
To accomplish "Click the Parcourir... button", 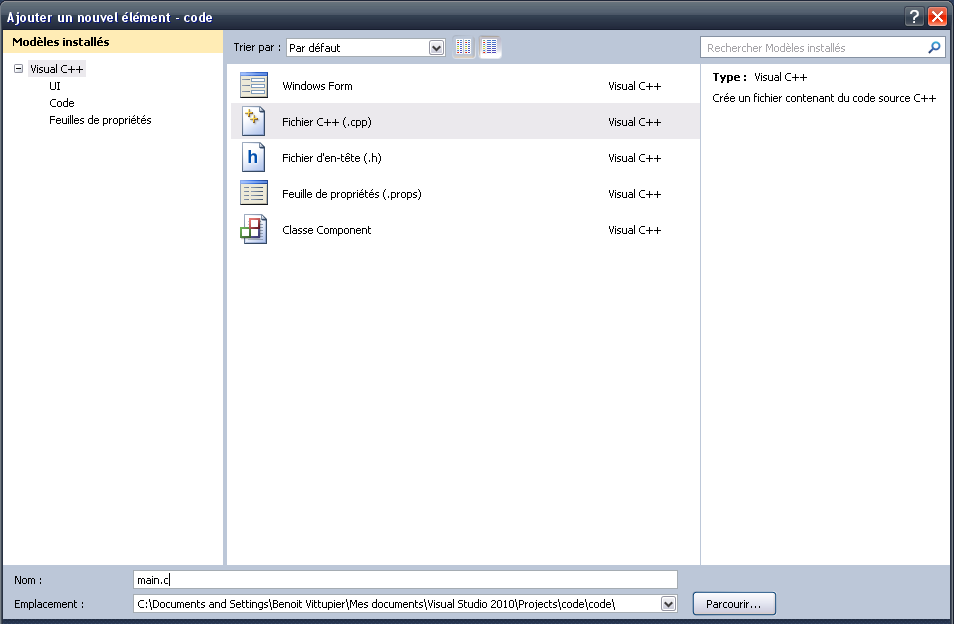I will [x=734, y=604].
